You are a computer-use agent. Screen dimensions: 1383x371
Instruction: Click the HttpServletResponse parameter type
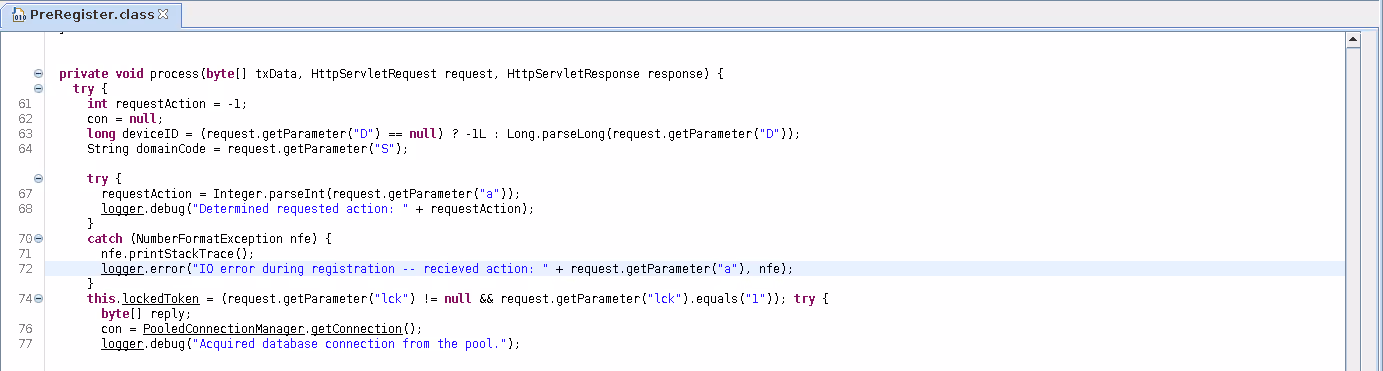coord(575,74)
